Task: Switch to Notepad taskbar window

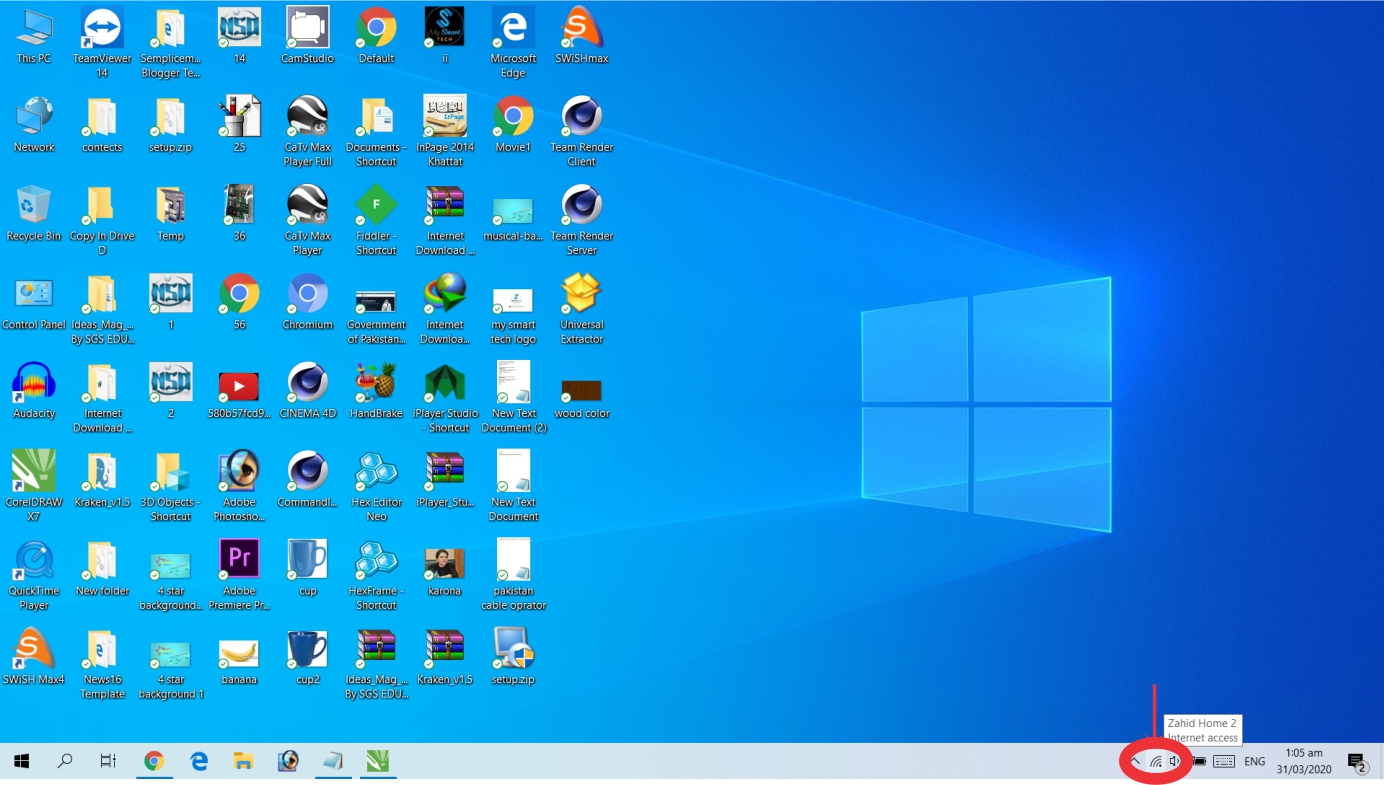Action: [x=332, y=761]
